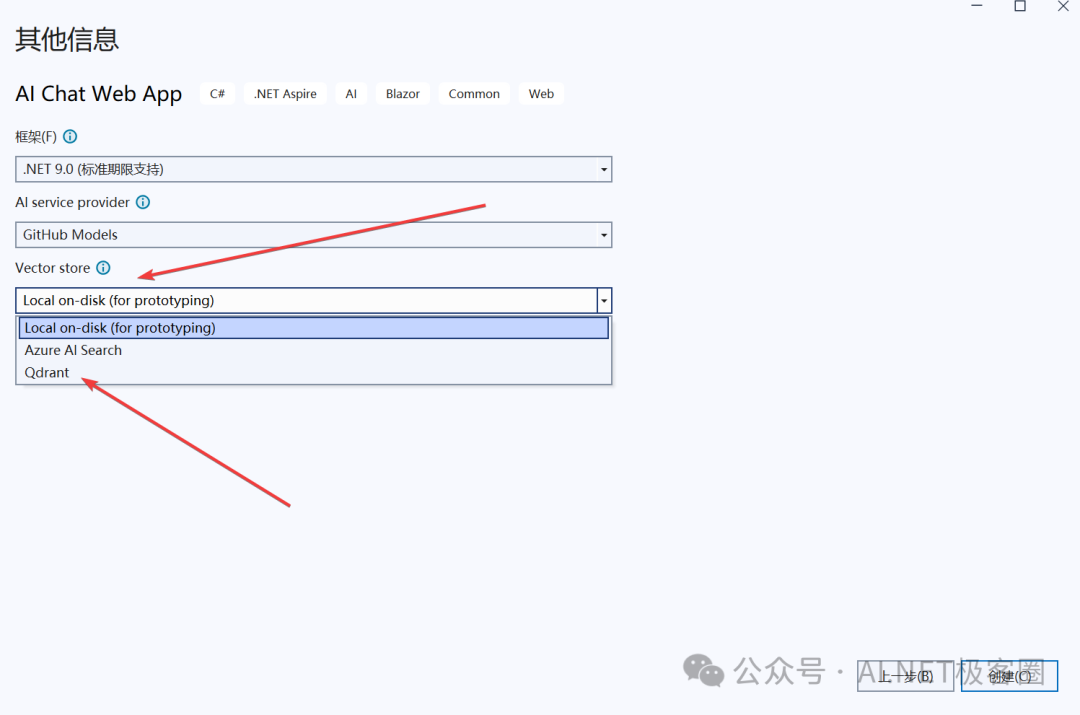Minimize the dialog window
1080x715 pixels.
(x=977, y=6)
